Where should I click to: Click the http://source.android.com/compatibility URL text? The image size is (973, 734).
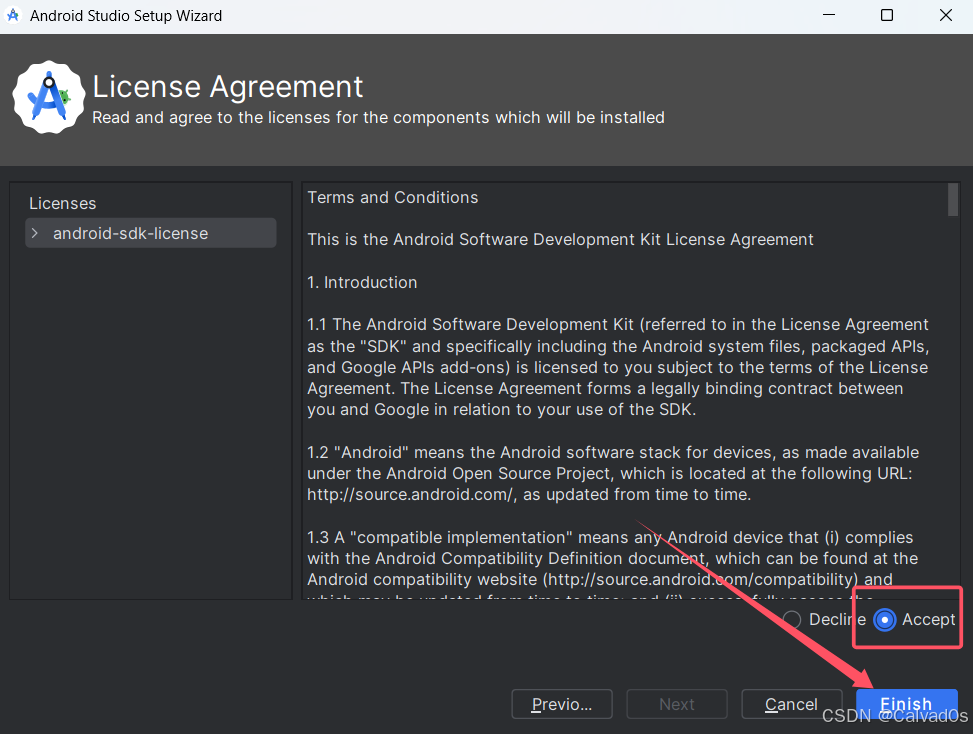(701, 580)
